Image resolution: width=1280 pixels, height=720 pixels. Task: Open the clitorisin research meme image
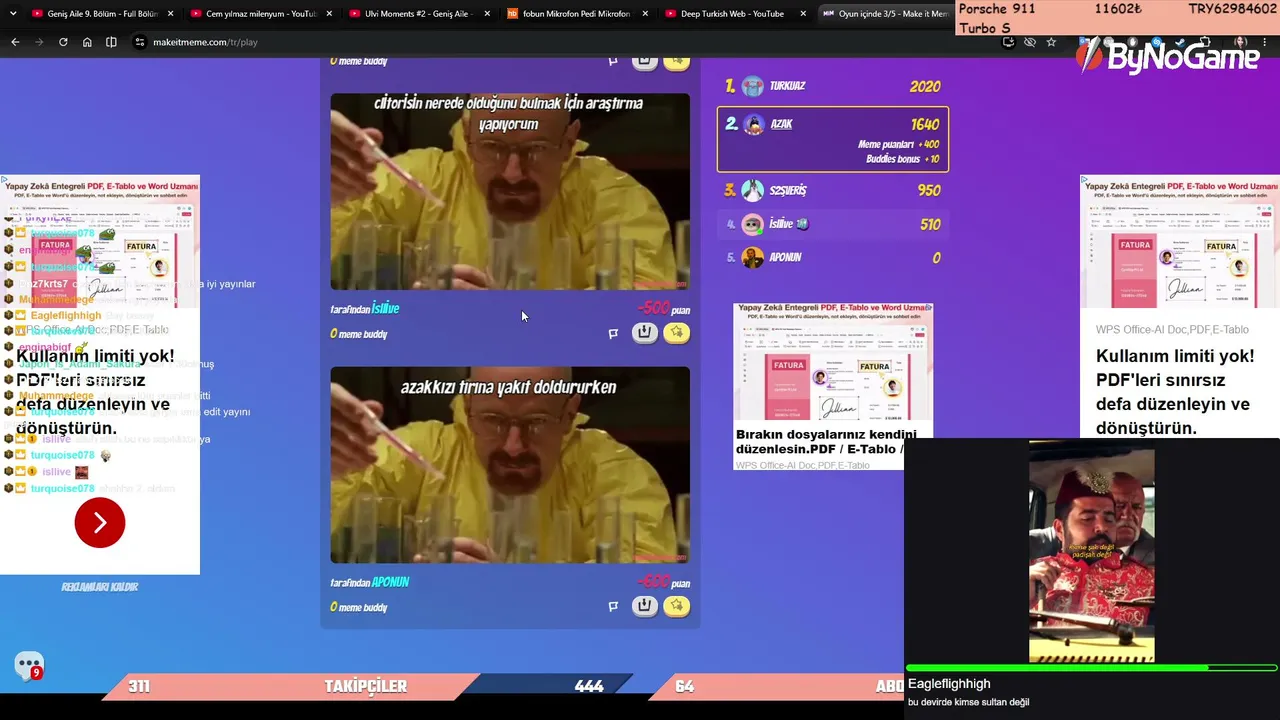pyautogui.click(x=510, y=192)
